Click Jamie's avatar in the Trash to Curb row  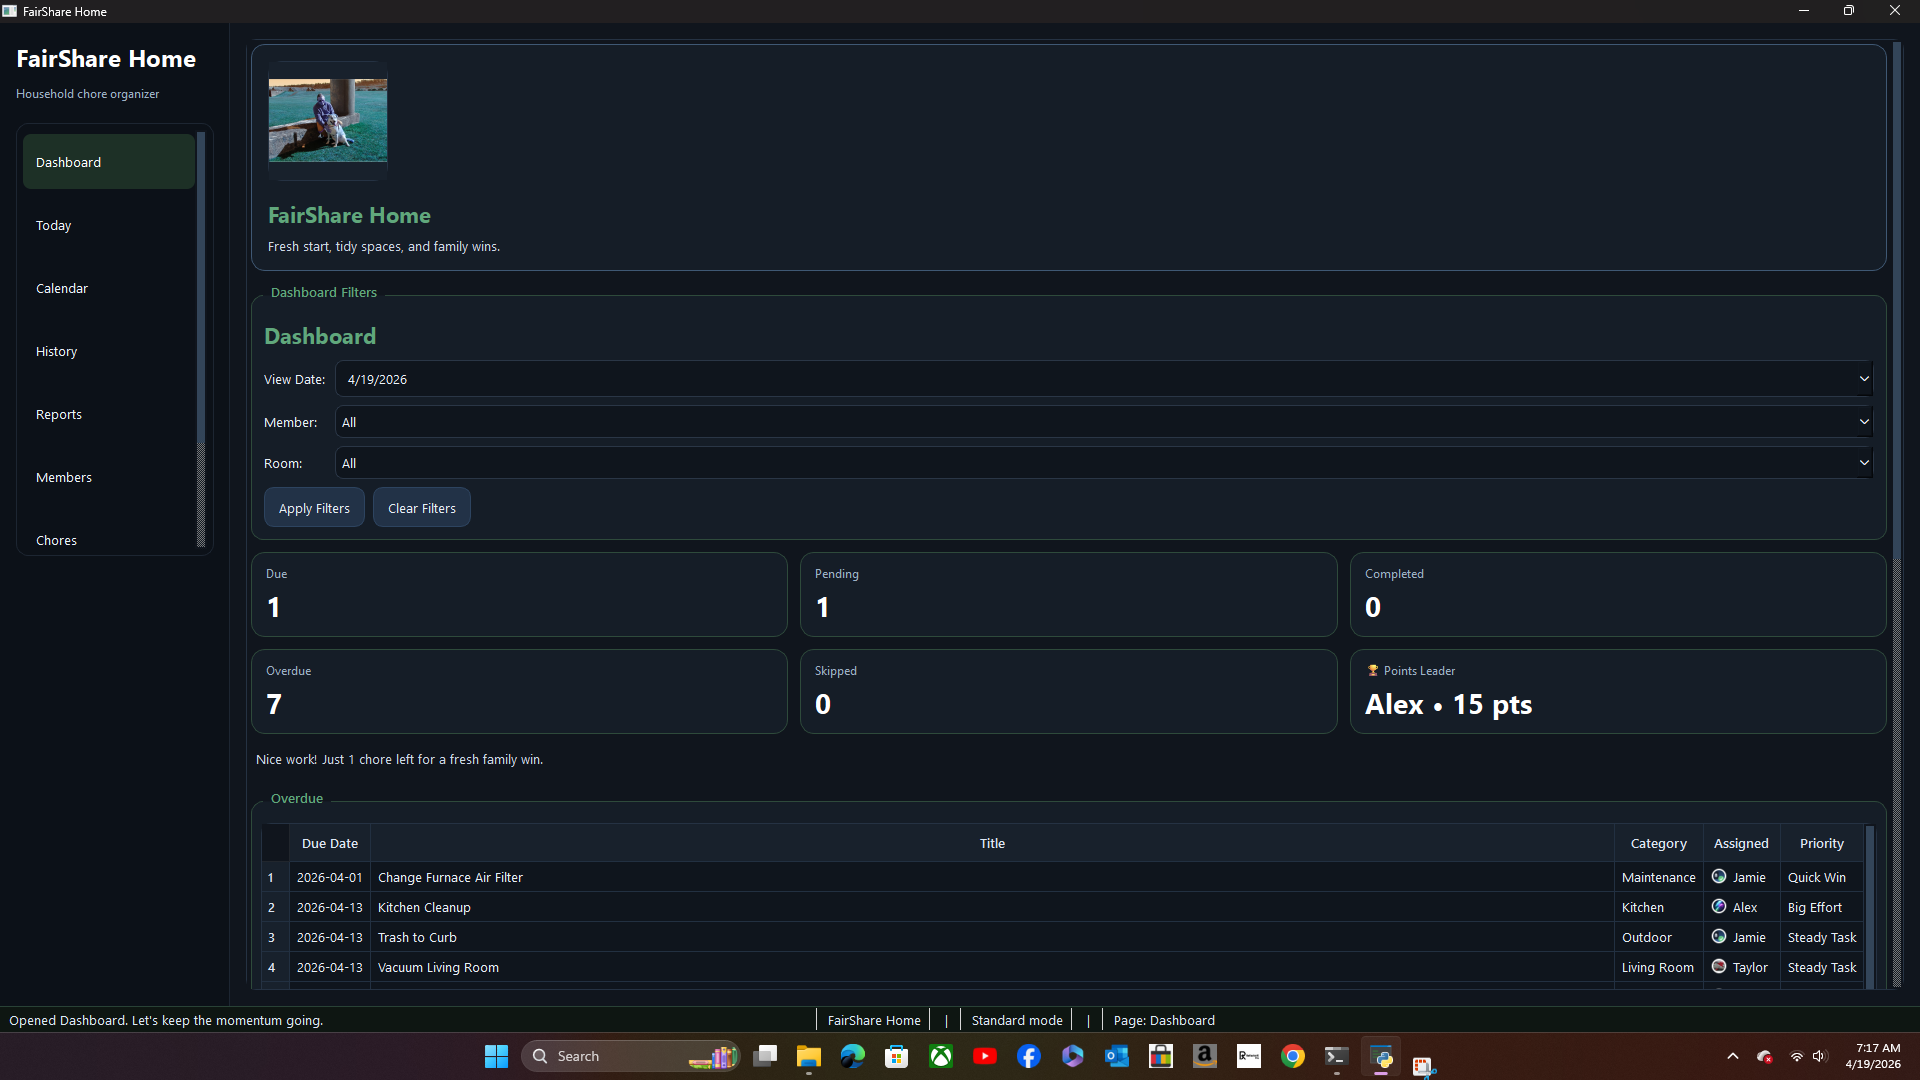coord(1720,937)
